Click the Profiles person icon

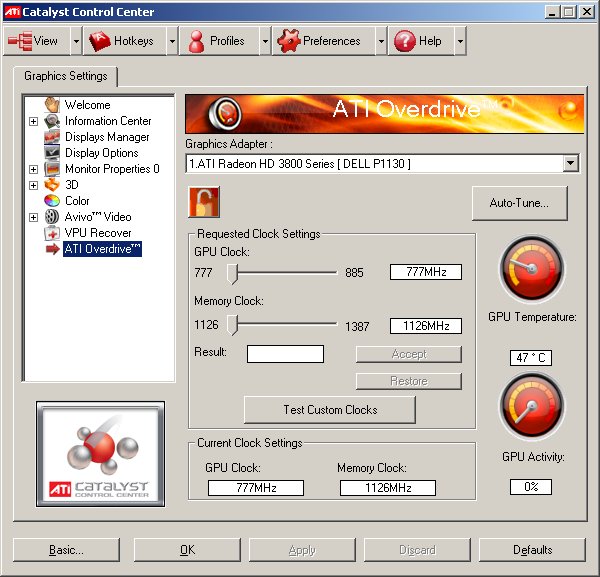click(197, 41)
